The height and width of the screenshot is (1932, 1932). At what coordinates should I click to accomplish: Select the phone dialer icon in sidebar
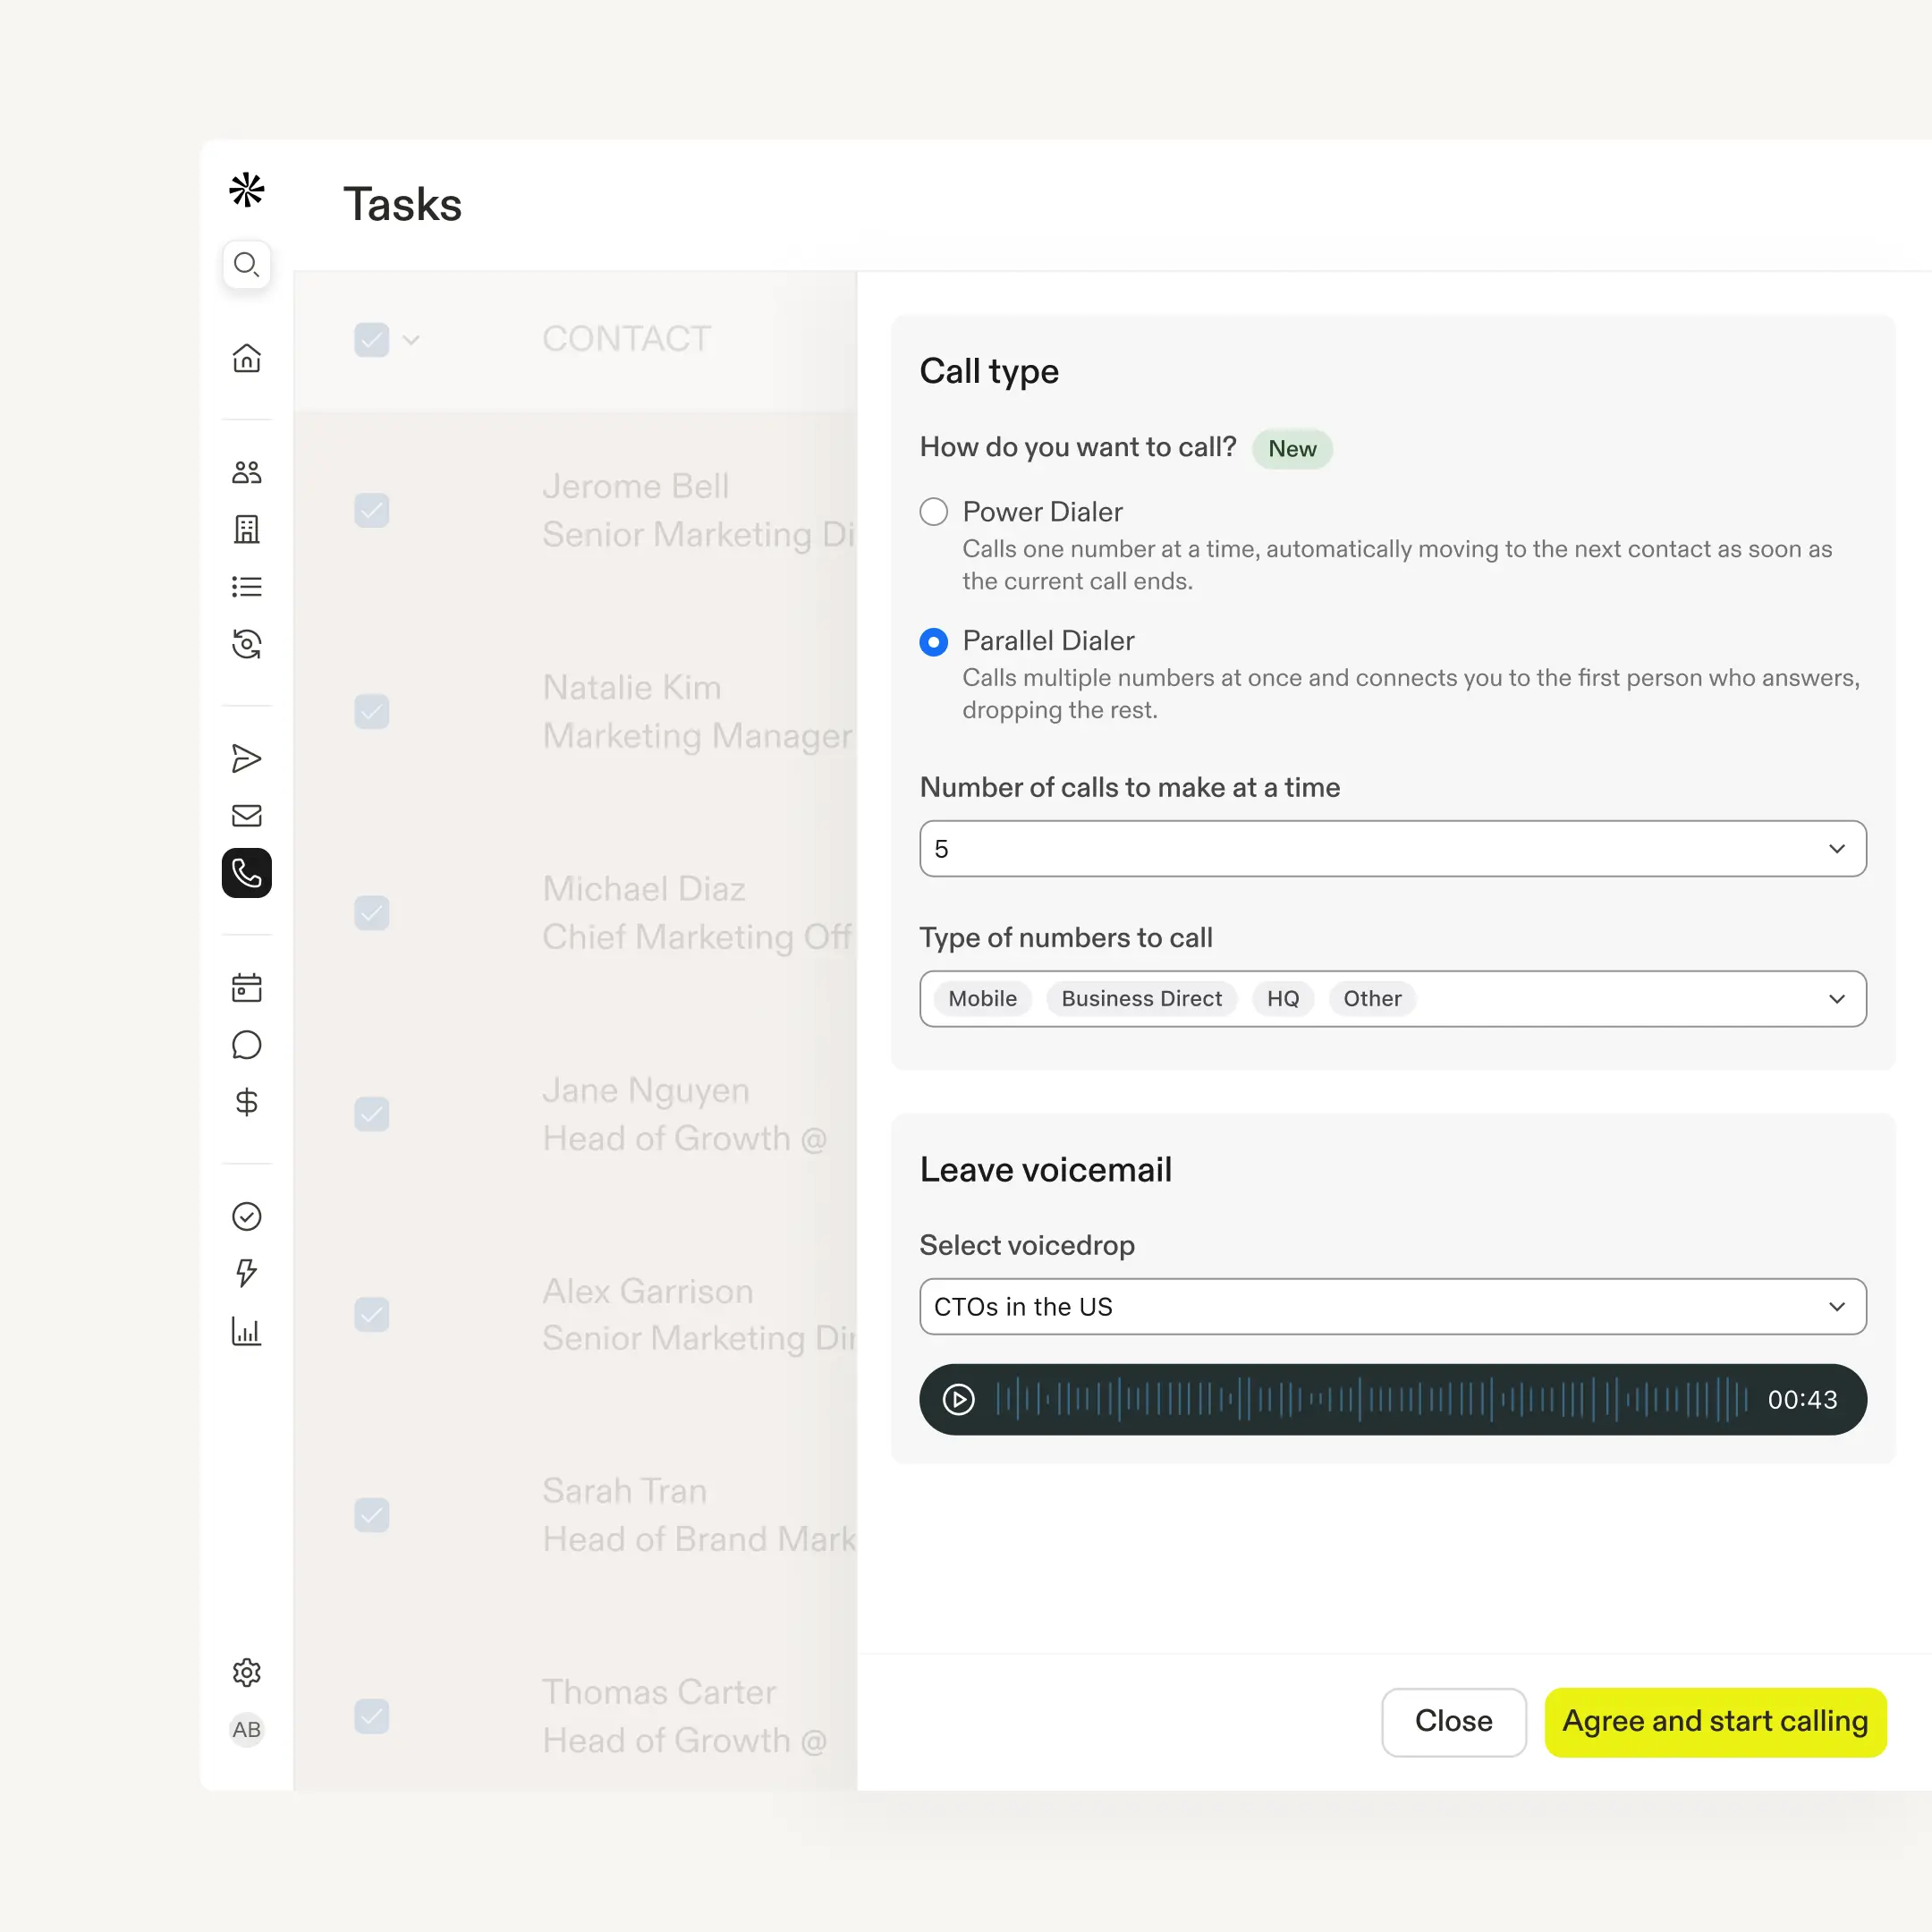coord(246,873)
